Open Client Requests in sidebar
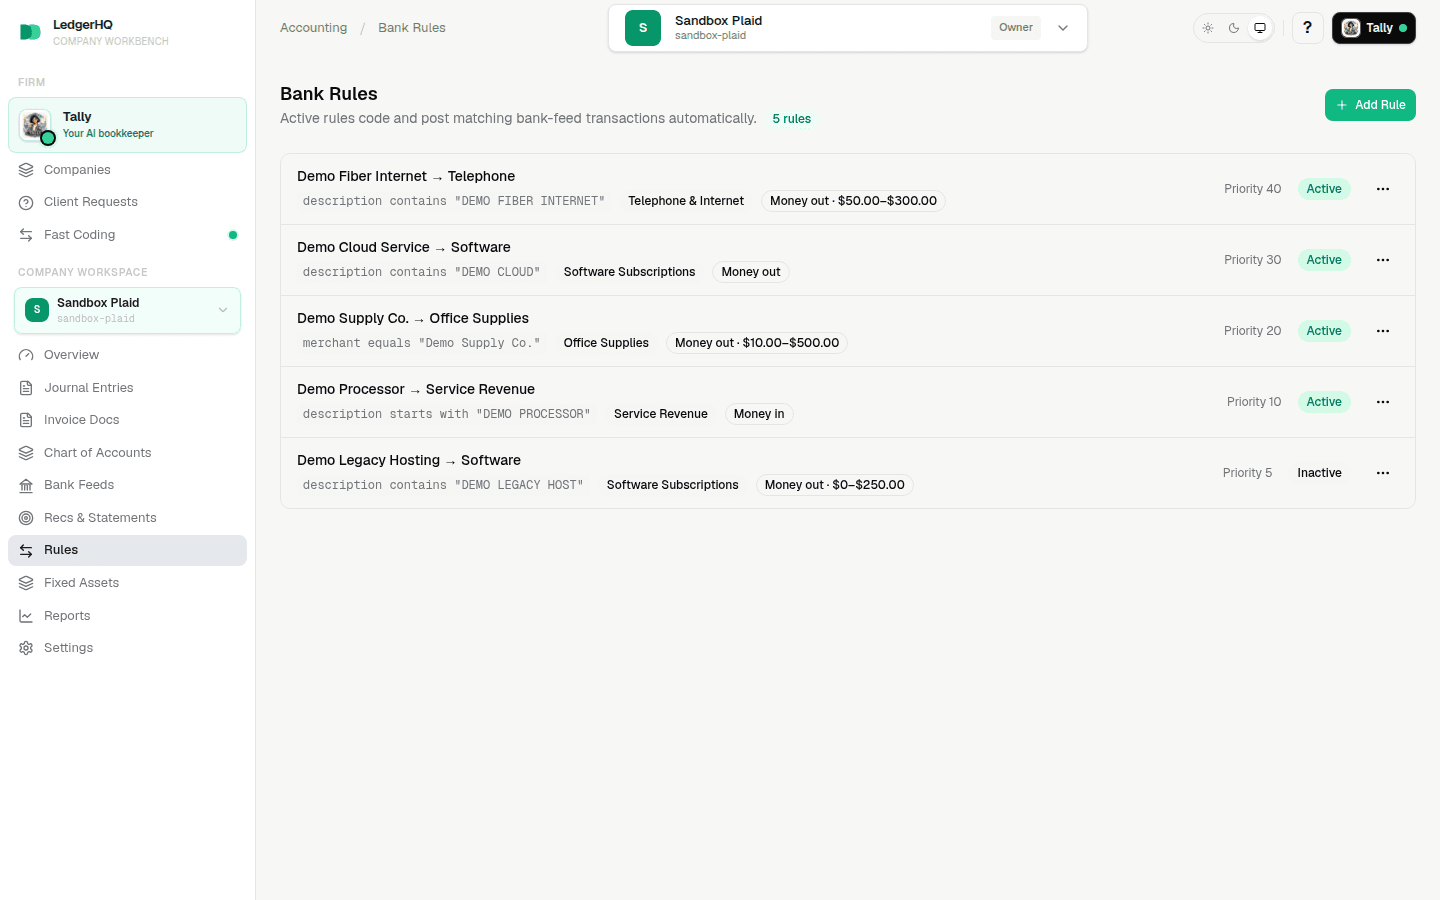Viewport: 1440px width, 900px height. click(127, 202)
